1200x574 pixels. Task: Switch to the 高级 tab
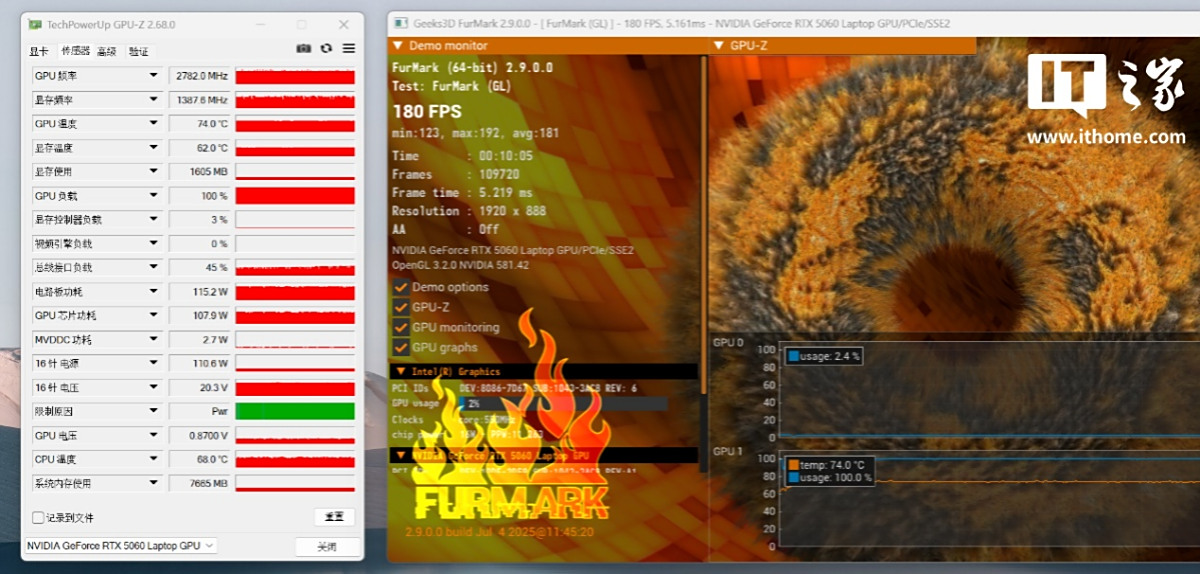(106, 51)
